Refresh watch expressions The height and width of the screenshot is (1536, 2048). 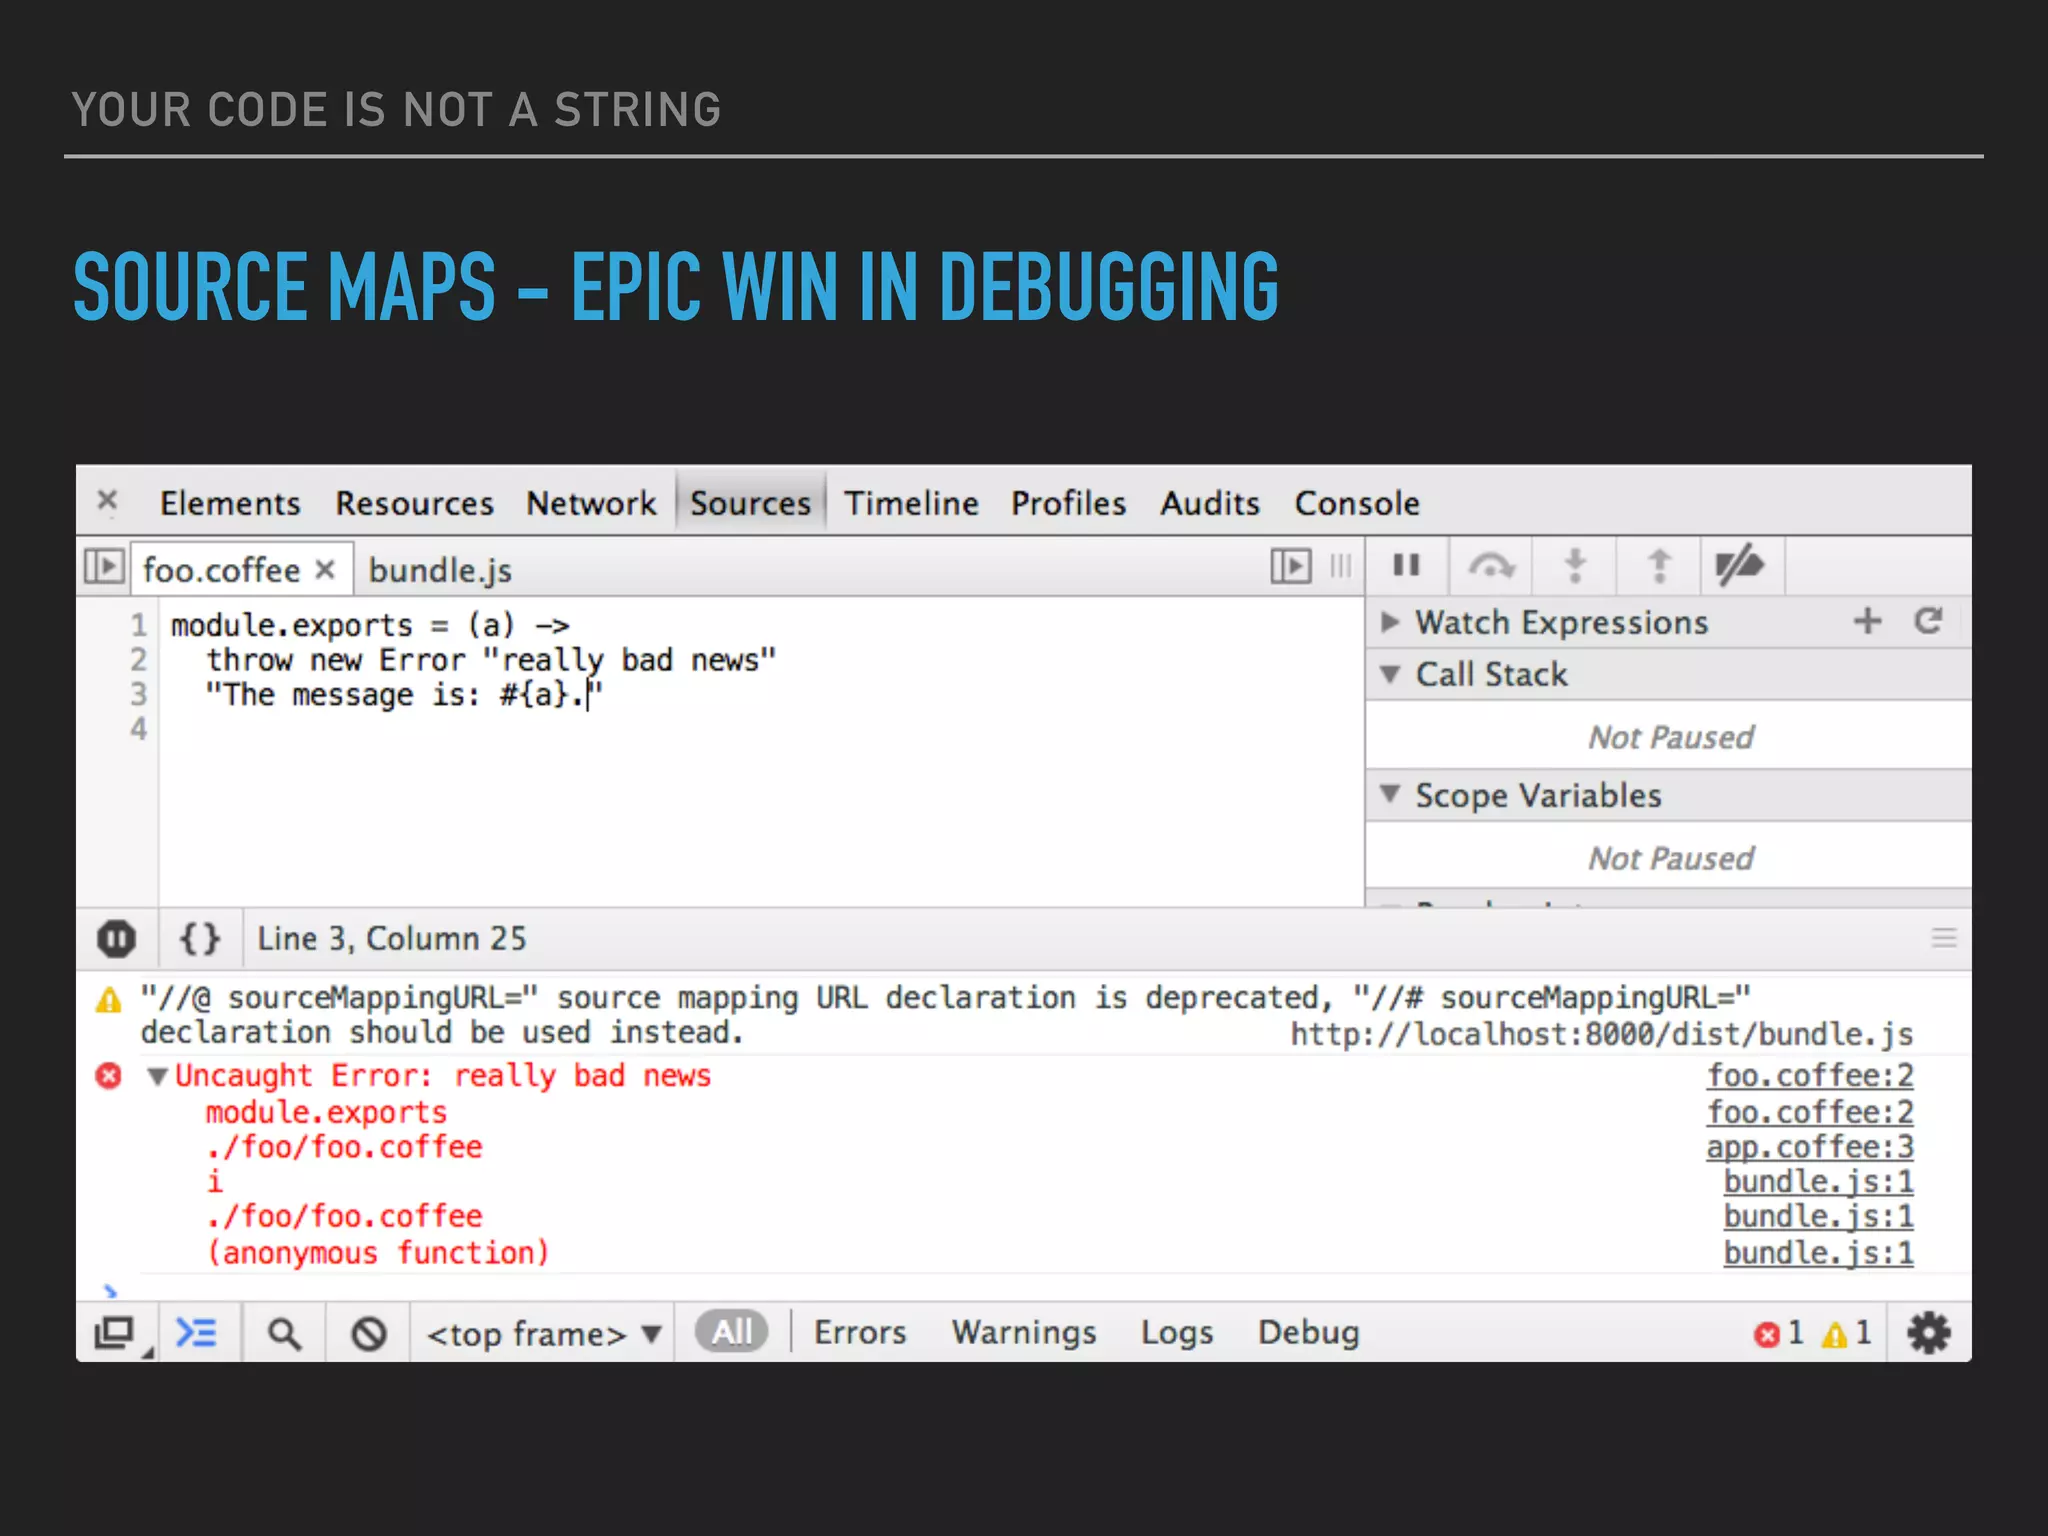[1928, 622]
